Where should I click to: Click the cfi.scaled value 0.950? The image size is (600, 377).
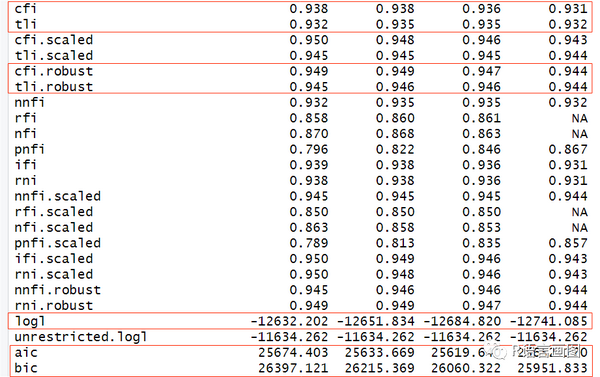point(309,40)
